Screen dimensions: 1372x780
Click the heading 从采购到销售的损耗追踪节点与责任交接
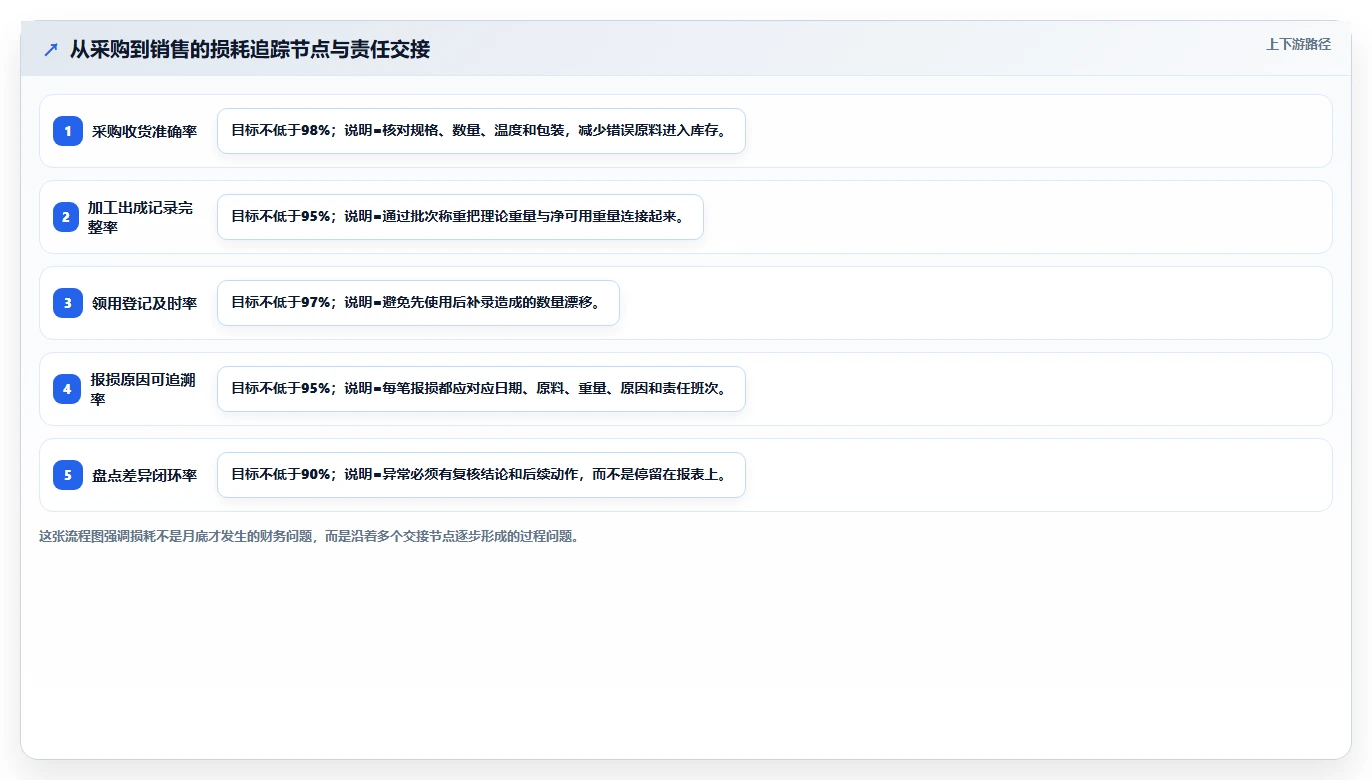click(x=250, y=50)
